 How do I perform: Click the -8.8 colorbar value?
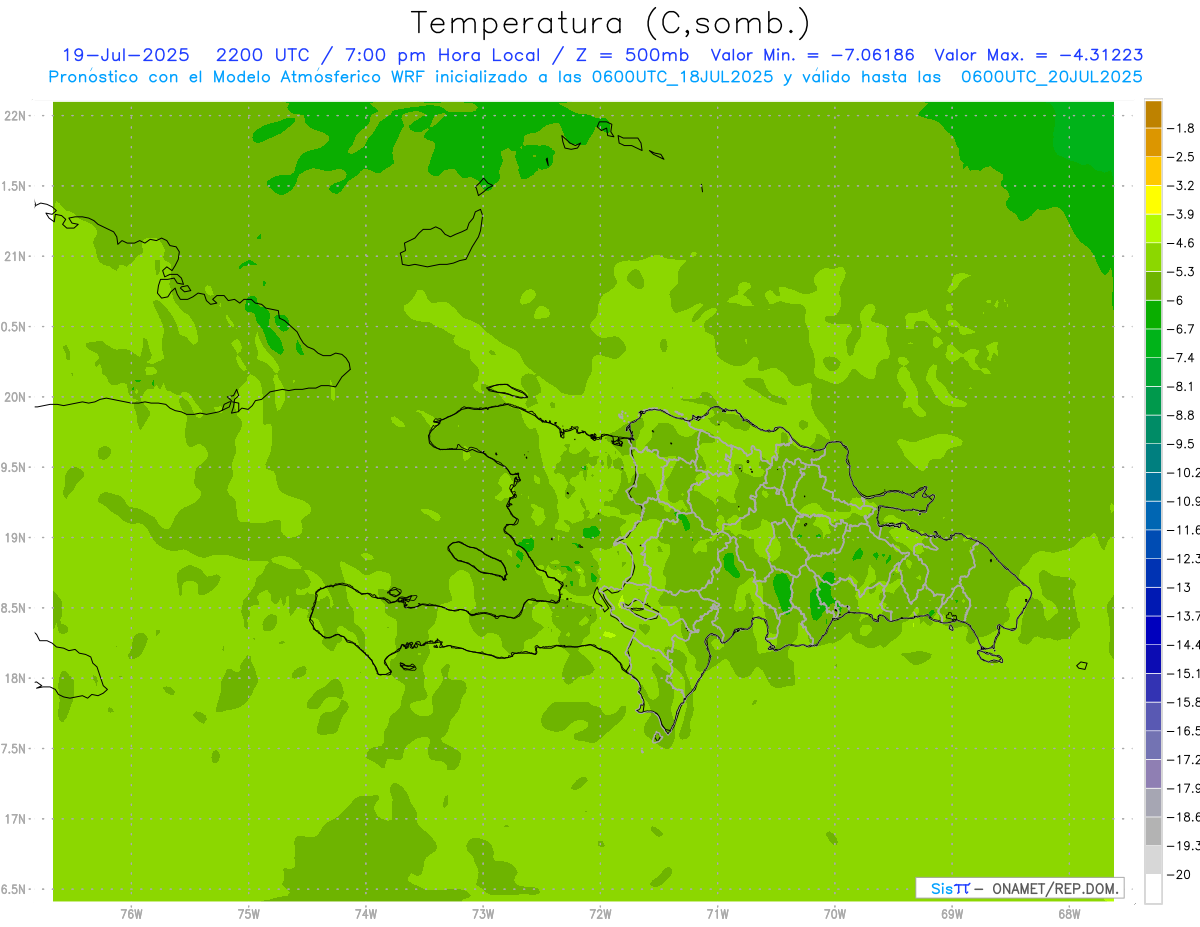(x=1181, y=415)
